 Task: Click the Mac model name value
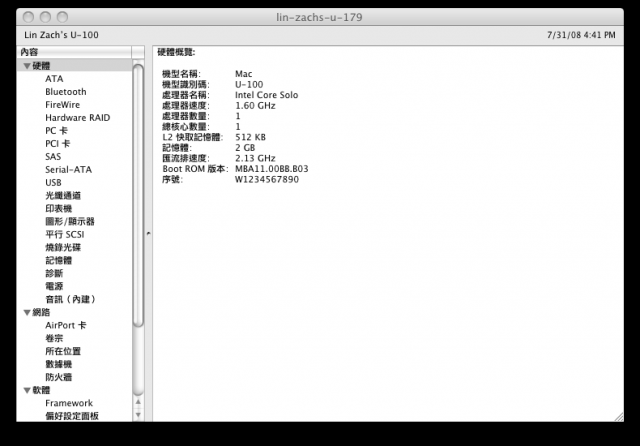(244, 74)
